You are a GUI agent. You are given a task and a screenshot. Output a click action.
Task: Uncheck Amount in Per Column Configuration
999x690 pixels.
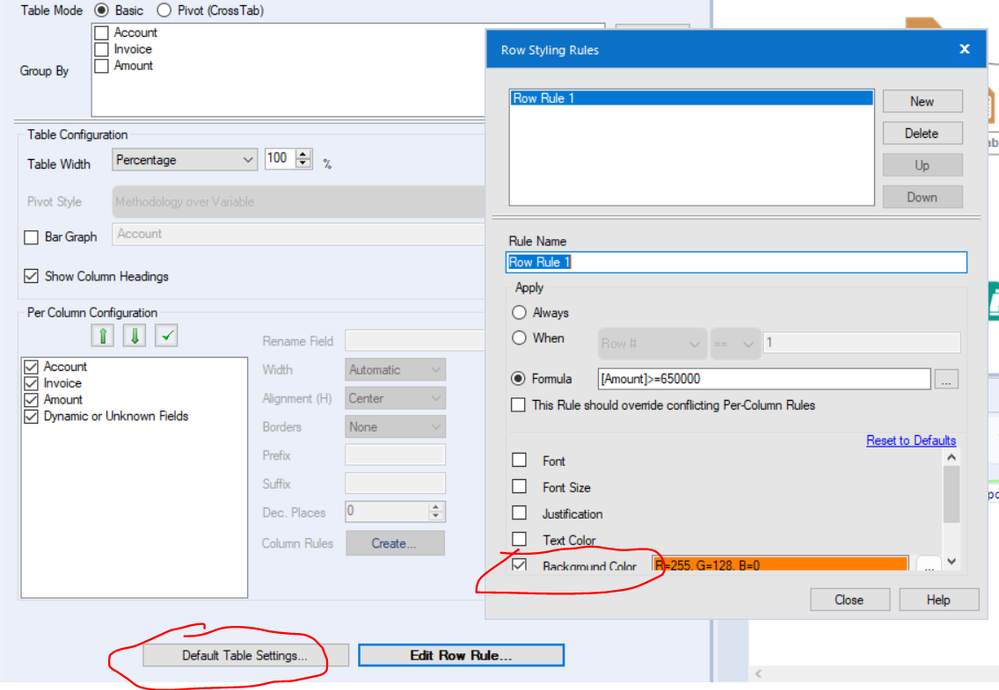[x=31, y=400]
